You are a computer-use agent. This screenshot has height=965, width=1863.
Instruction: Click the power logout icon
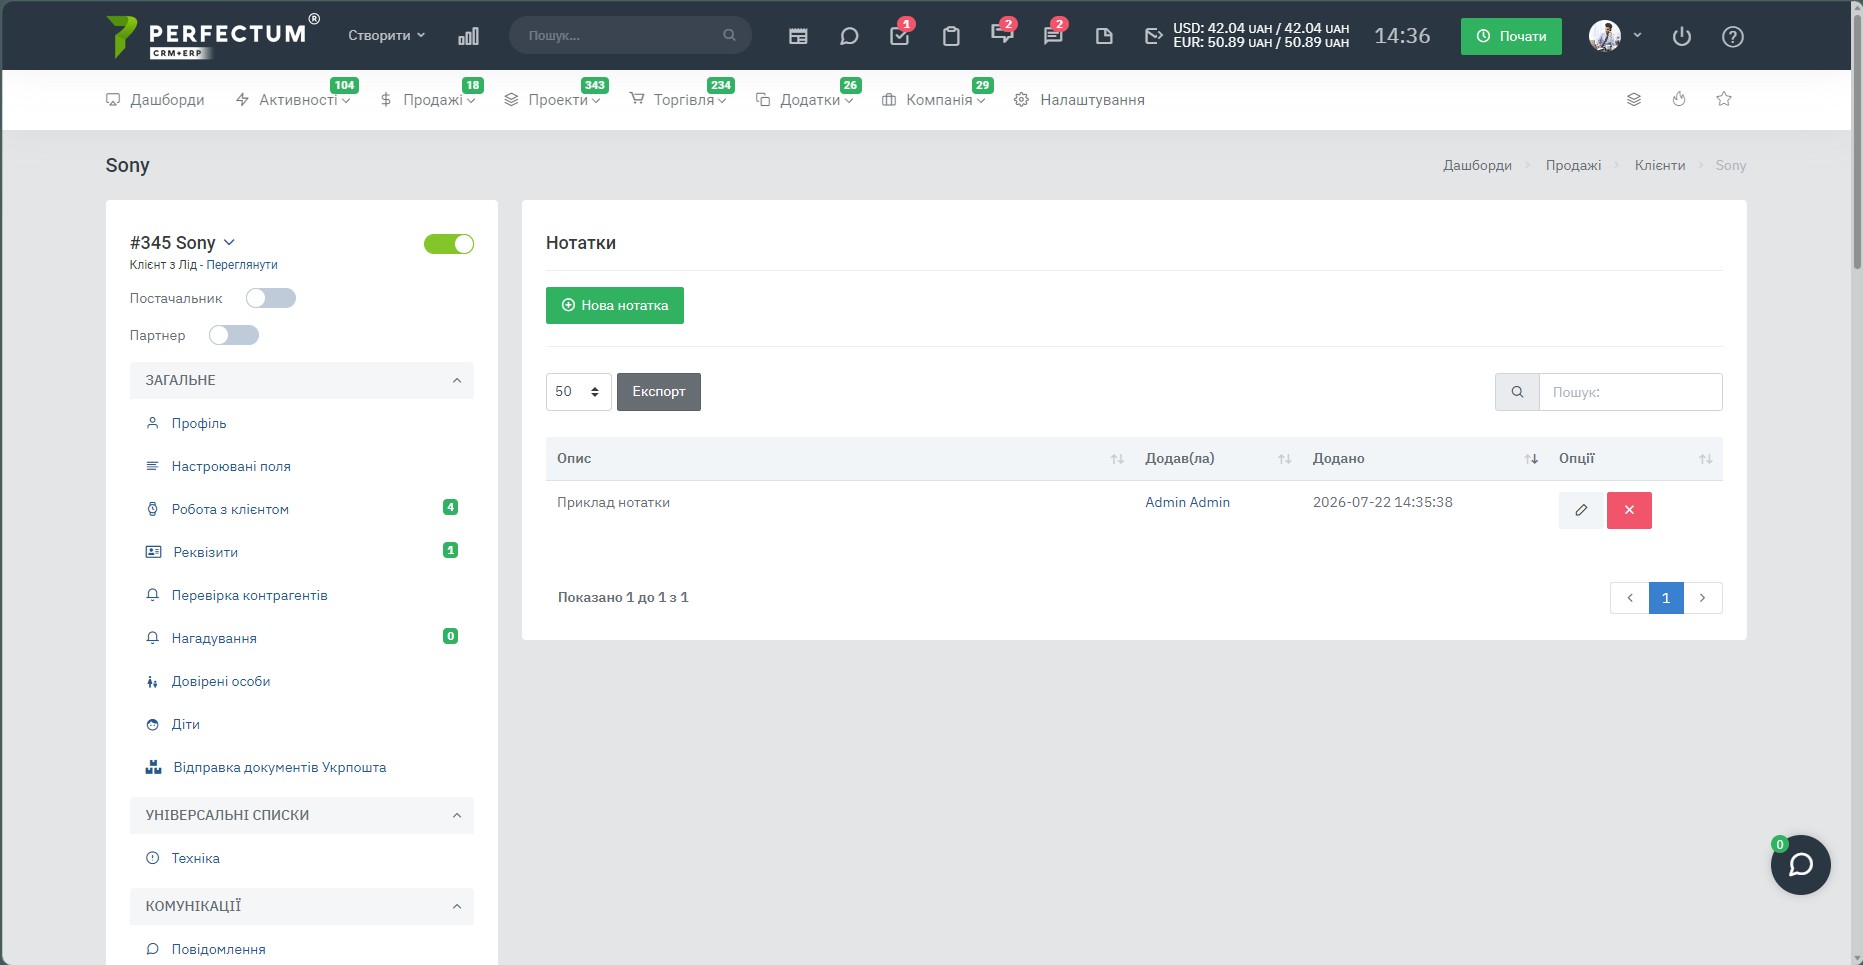tap(1682, 36)
